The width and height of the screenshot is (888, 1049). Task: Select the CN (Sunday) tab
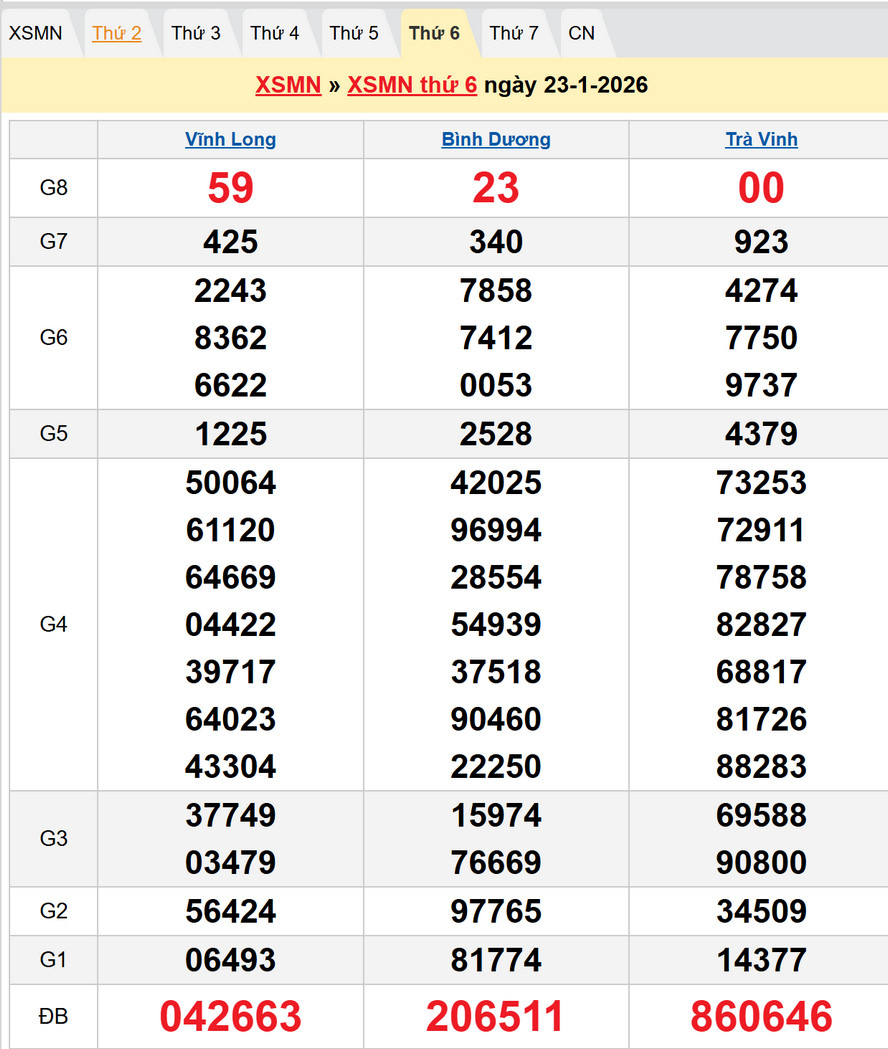(x=581, y=33)
